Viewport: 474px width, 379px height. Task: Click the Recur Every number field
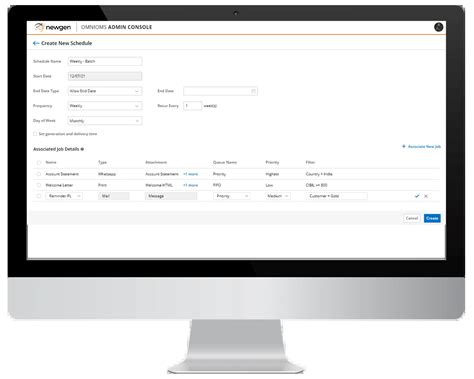(x=192, y=106)
